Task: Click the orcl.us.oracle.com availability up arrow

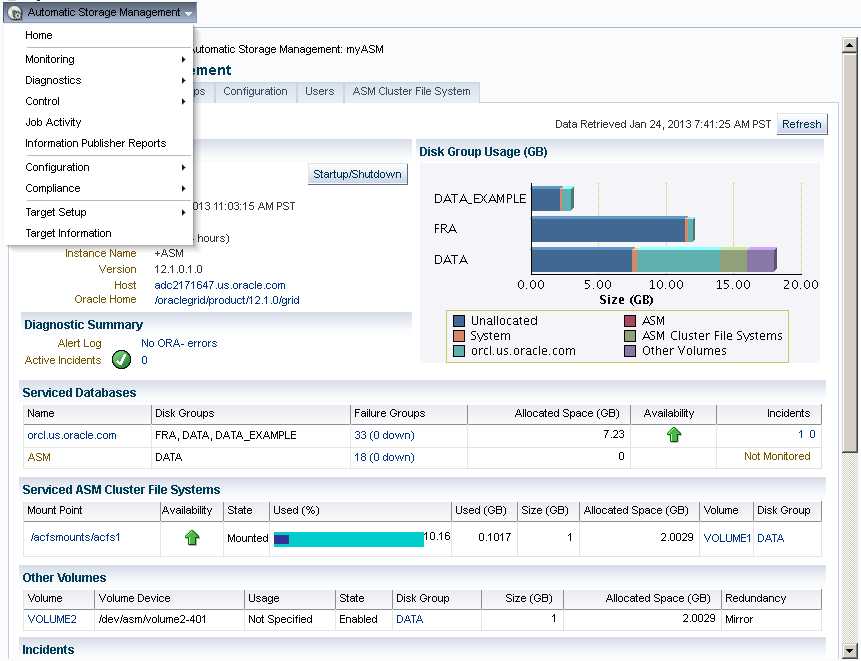Action: [674, 435]
